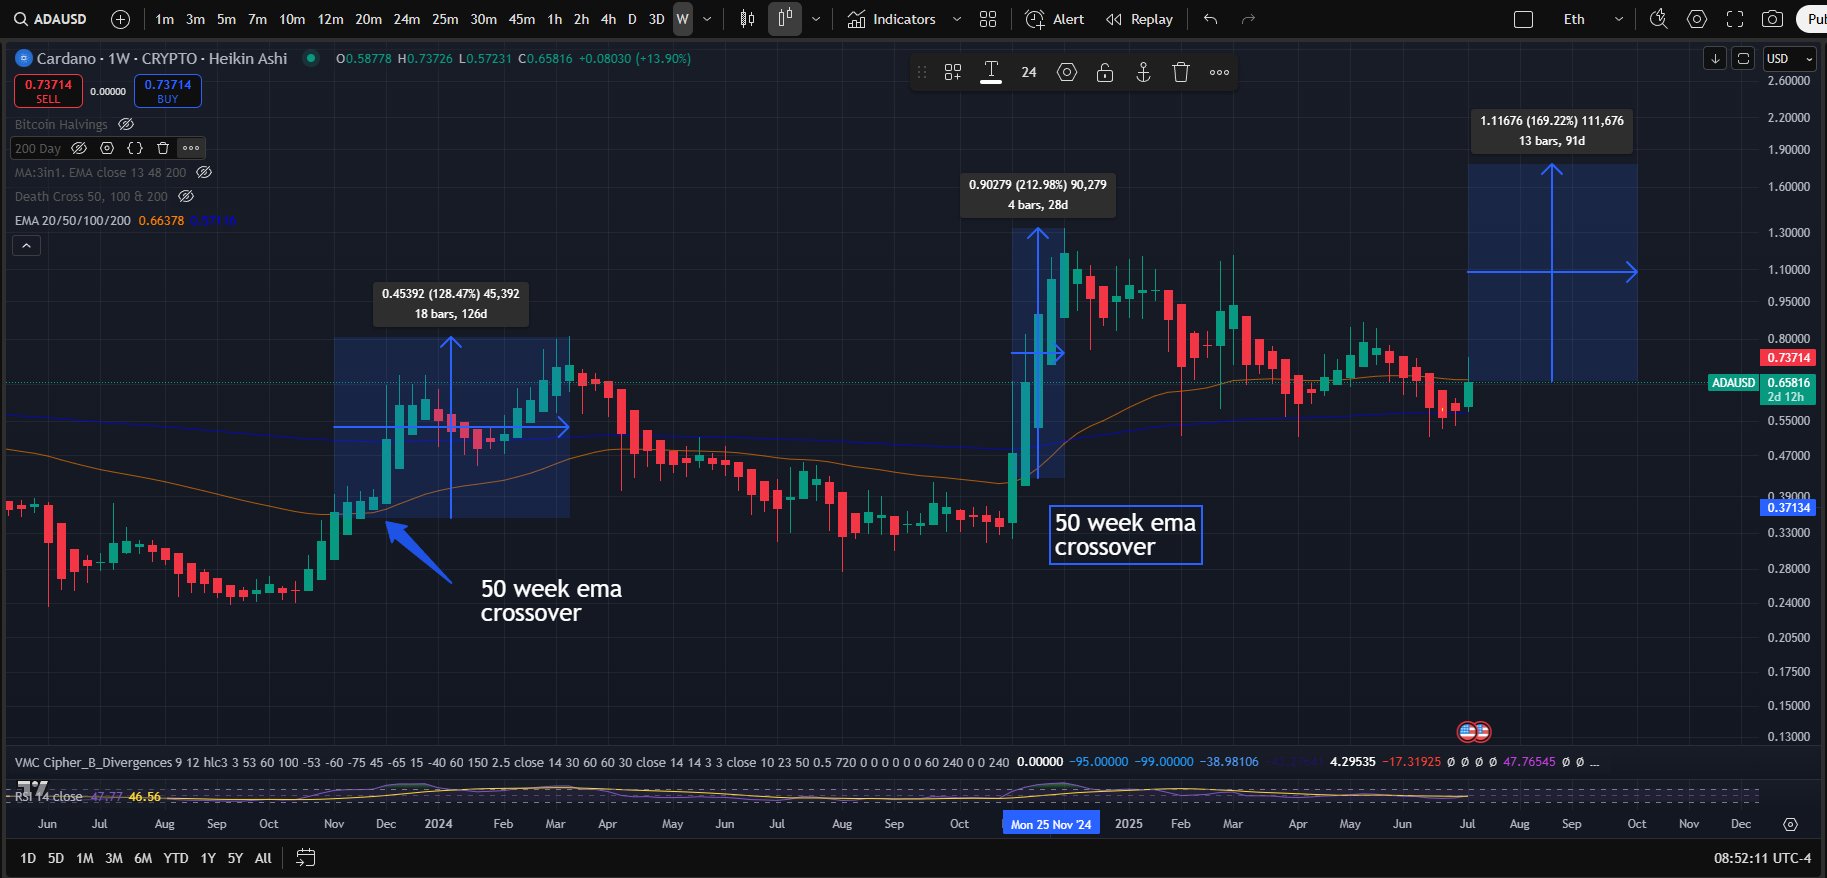
Task: Click the red SELL price button
Action: pos(48,91)
